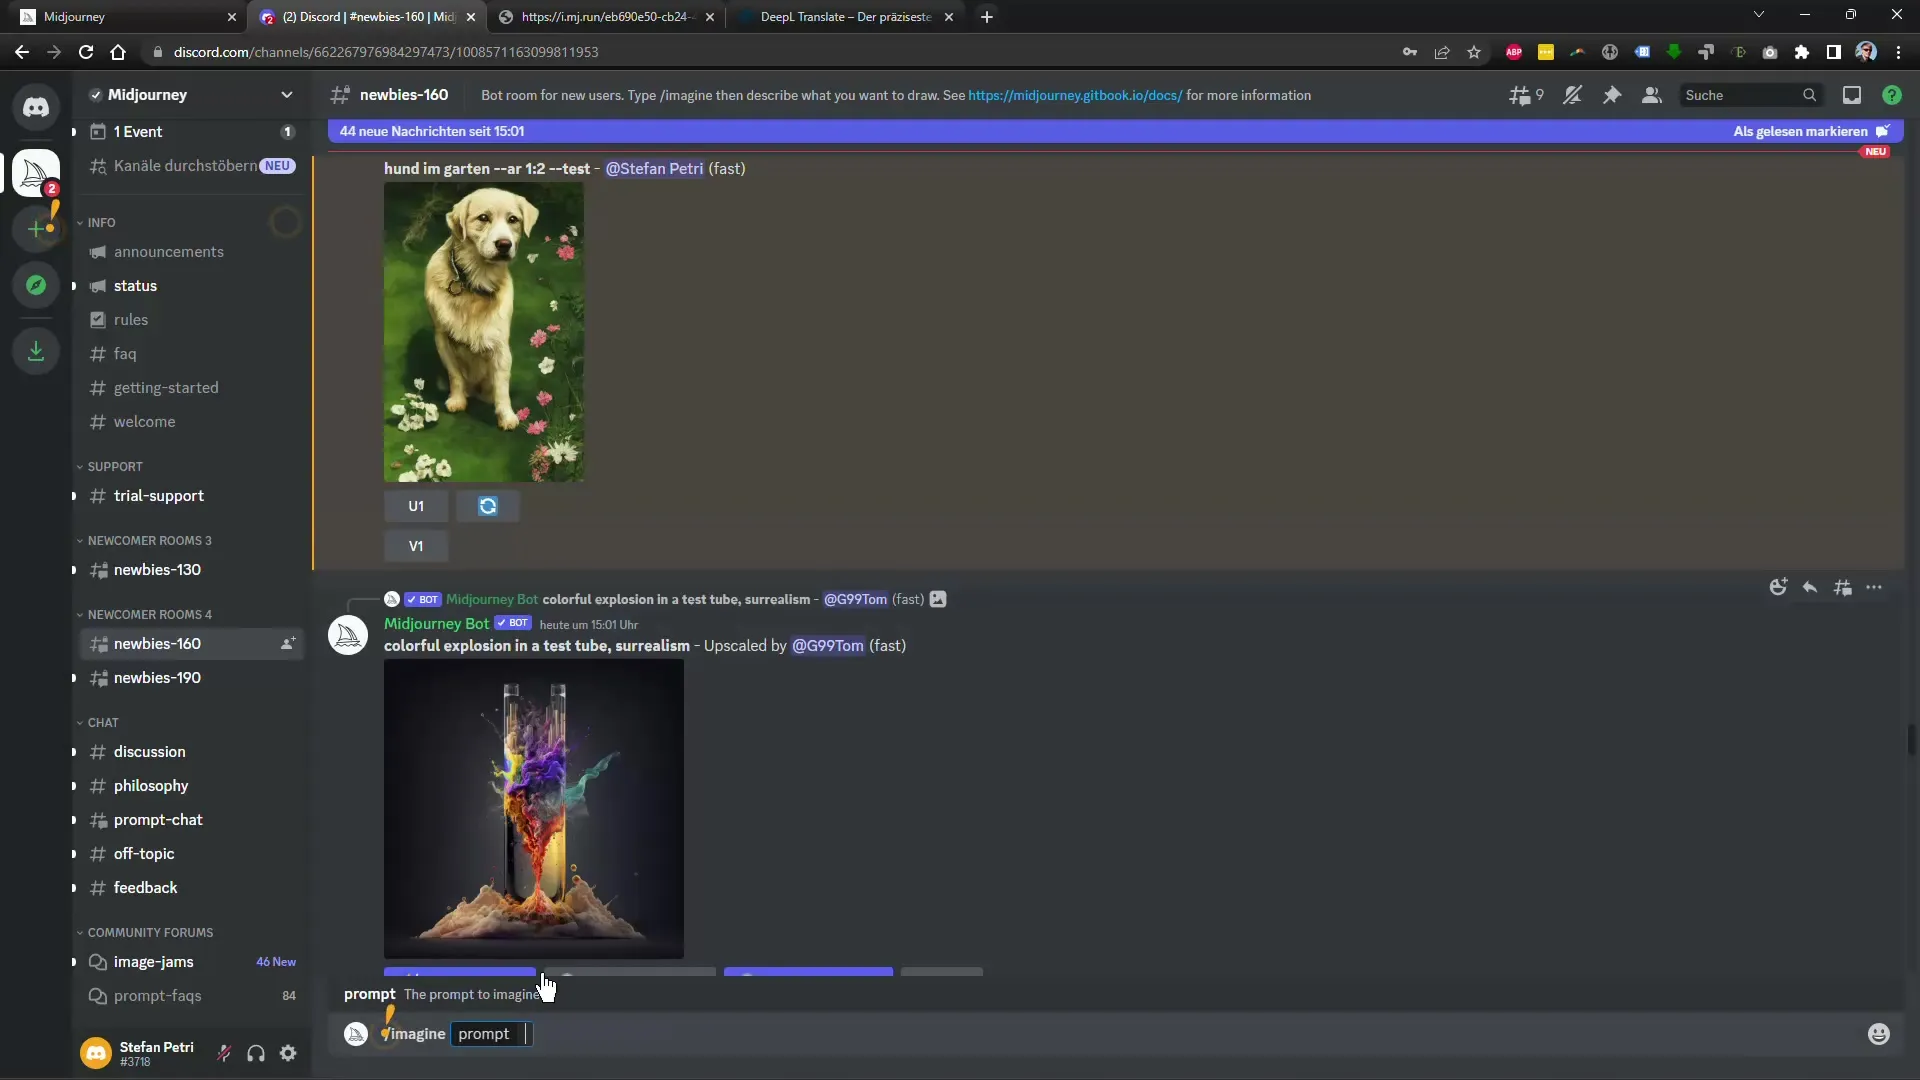The height and width of the screenshot is (1080, 1920).
Task: Click the Als gelesen markieren button
Action: tap(1799, 129)
